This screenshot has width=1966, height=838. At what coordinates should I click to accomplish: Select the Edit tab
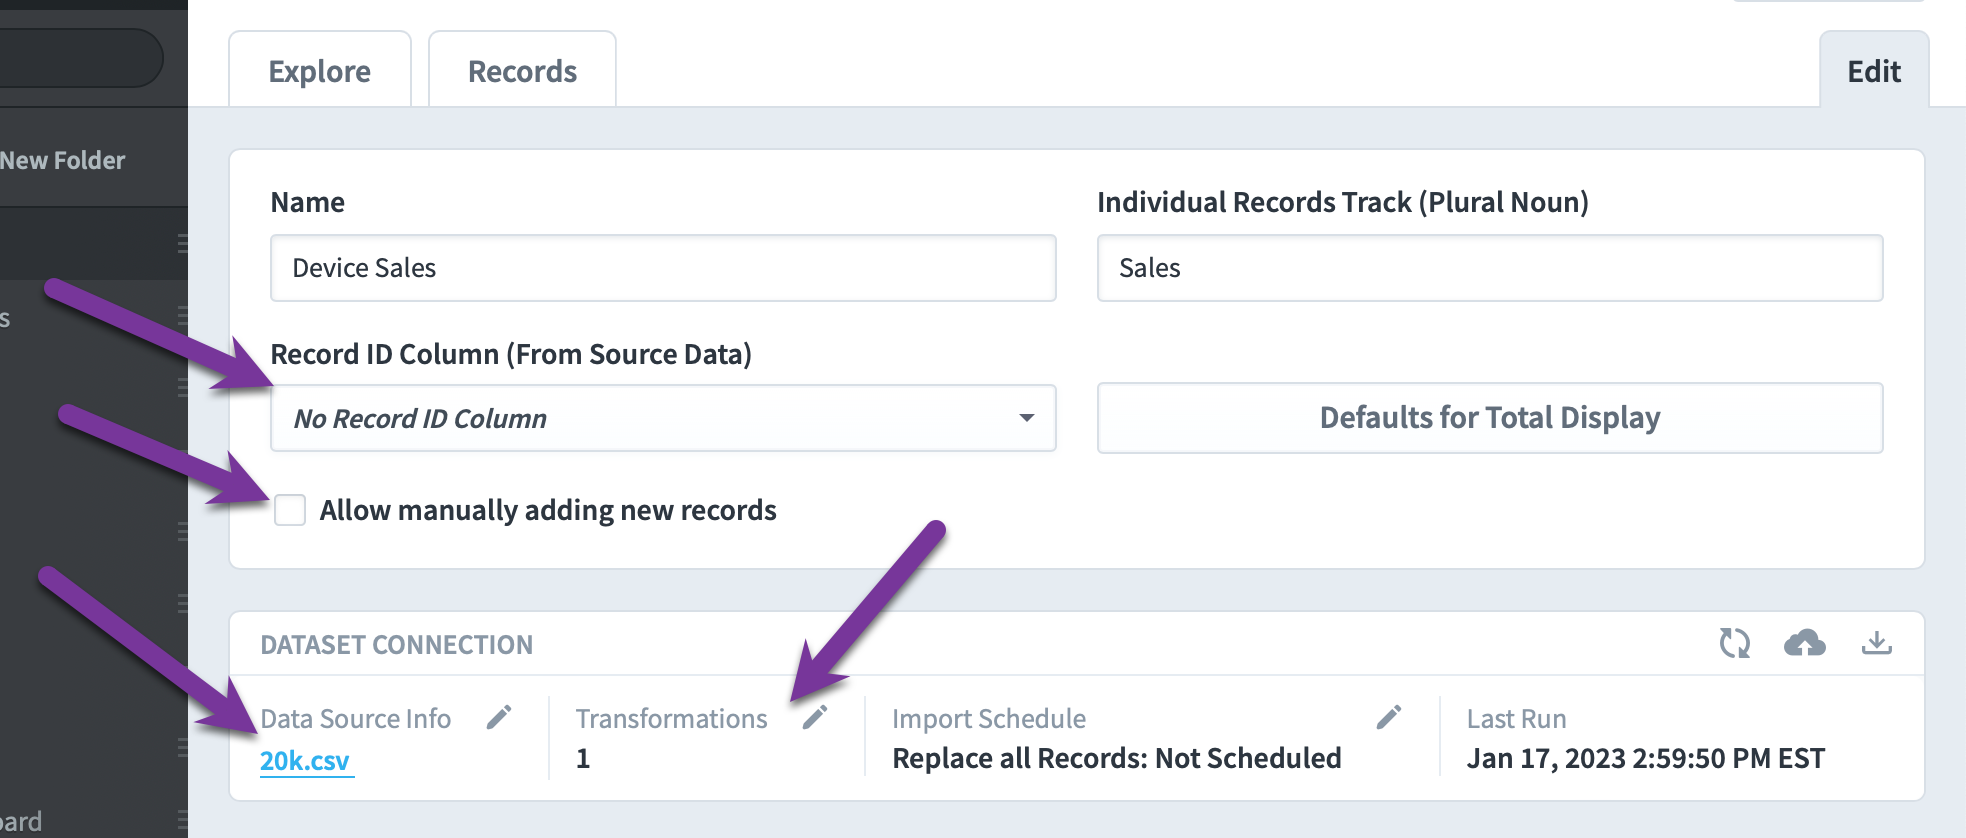(x=1874, y=71)
